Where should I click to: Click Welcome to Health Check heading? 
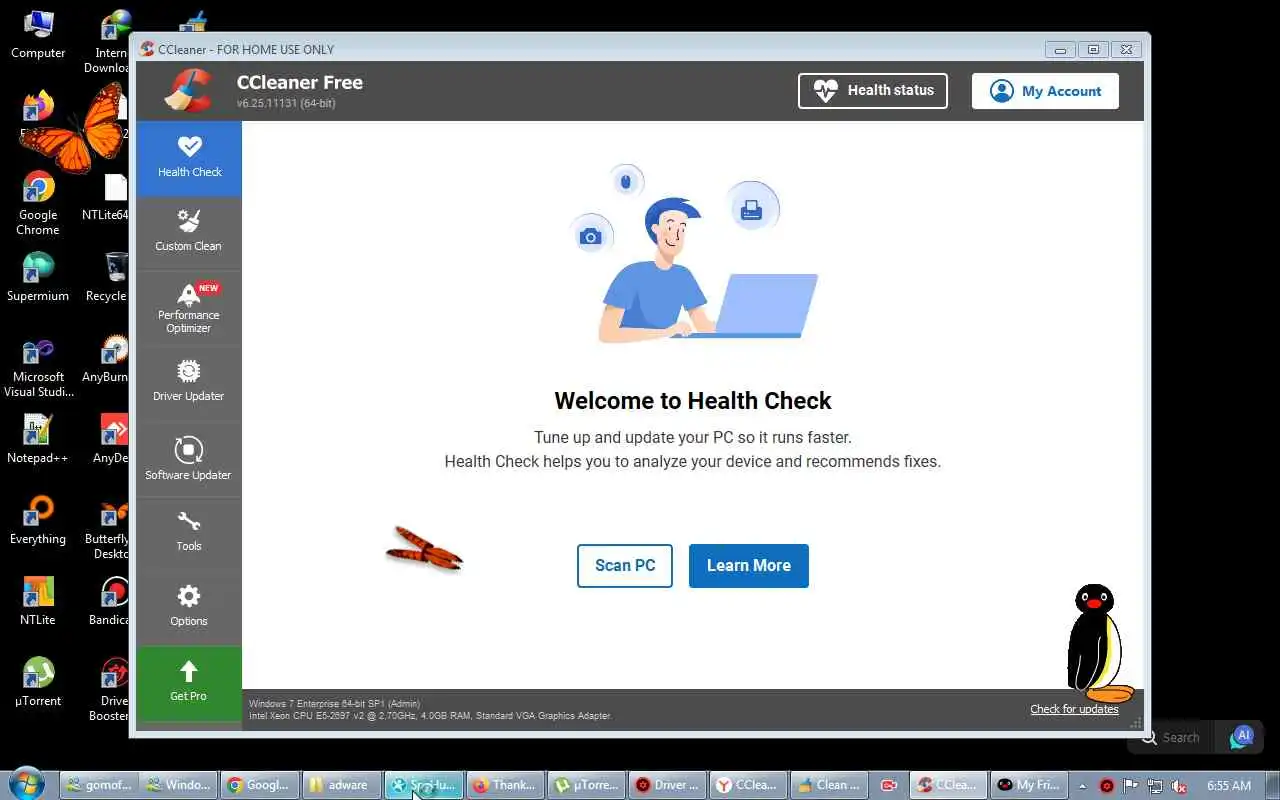coord(693,401)
